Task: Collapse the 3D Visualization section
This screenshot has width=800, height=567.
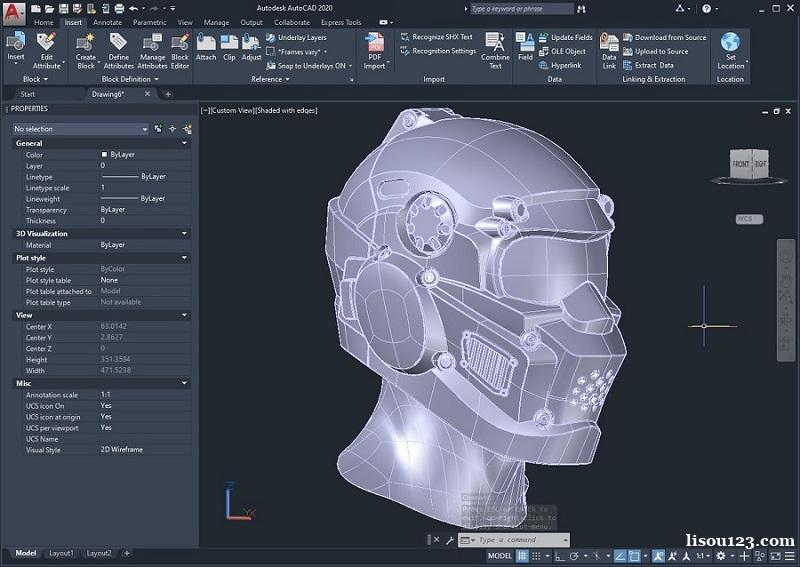Action: (184, 234)
